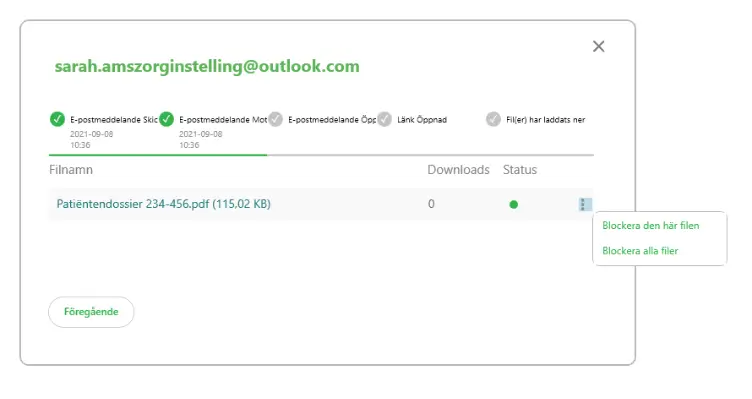The image size is (752, 399).
Task: Click the E-postmeddelande Öpp step label
Action: [x=332, y=120]
